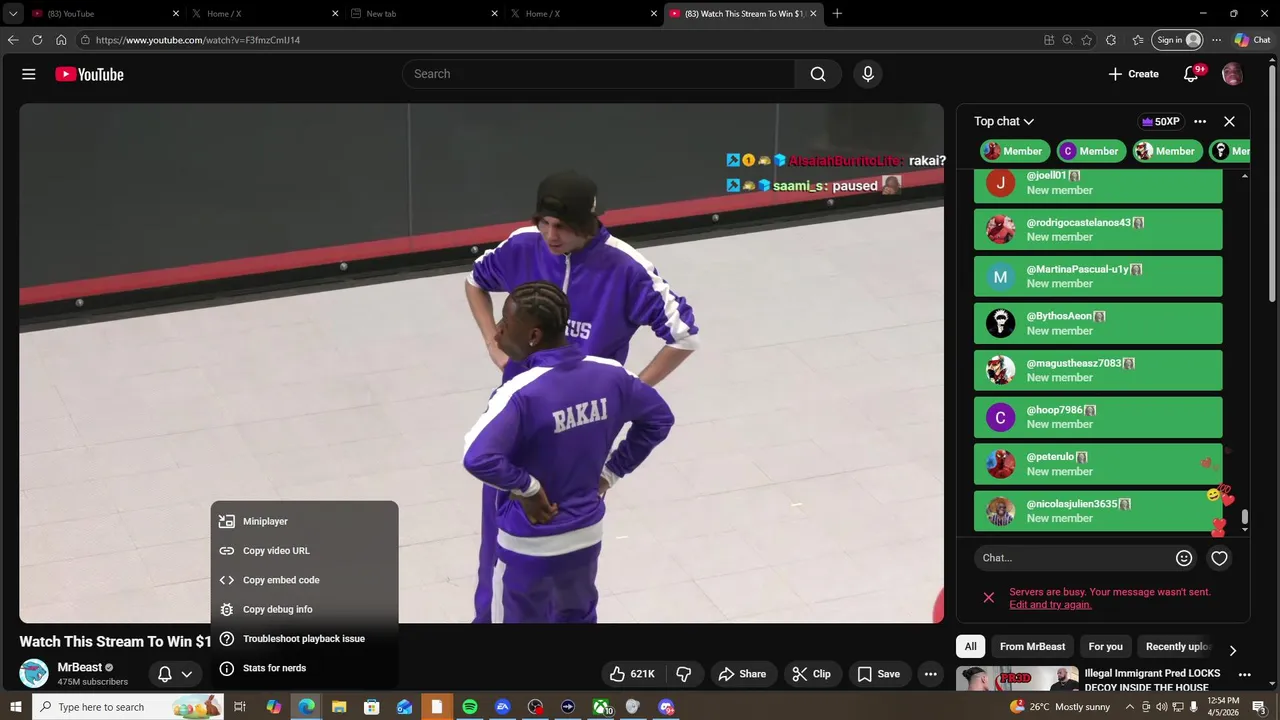Screen dimensions: 1280x720
Task: Open more actions ellipsis under the video
Action: click(930, 674)
